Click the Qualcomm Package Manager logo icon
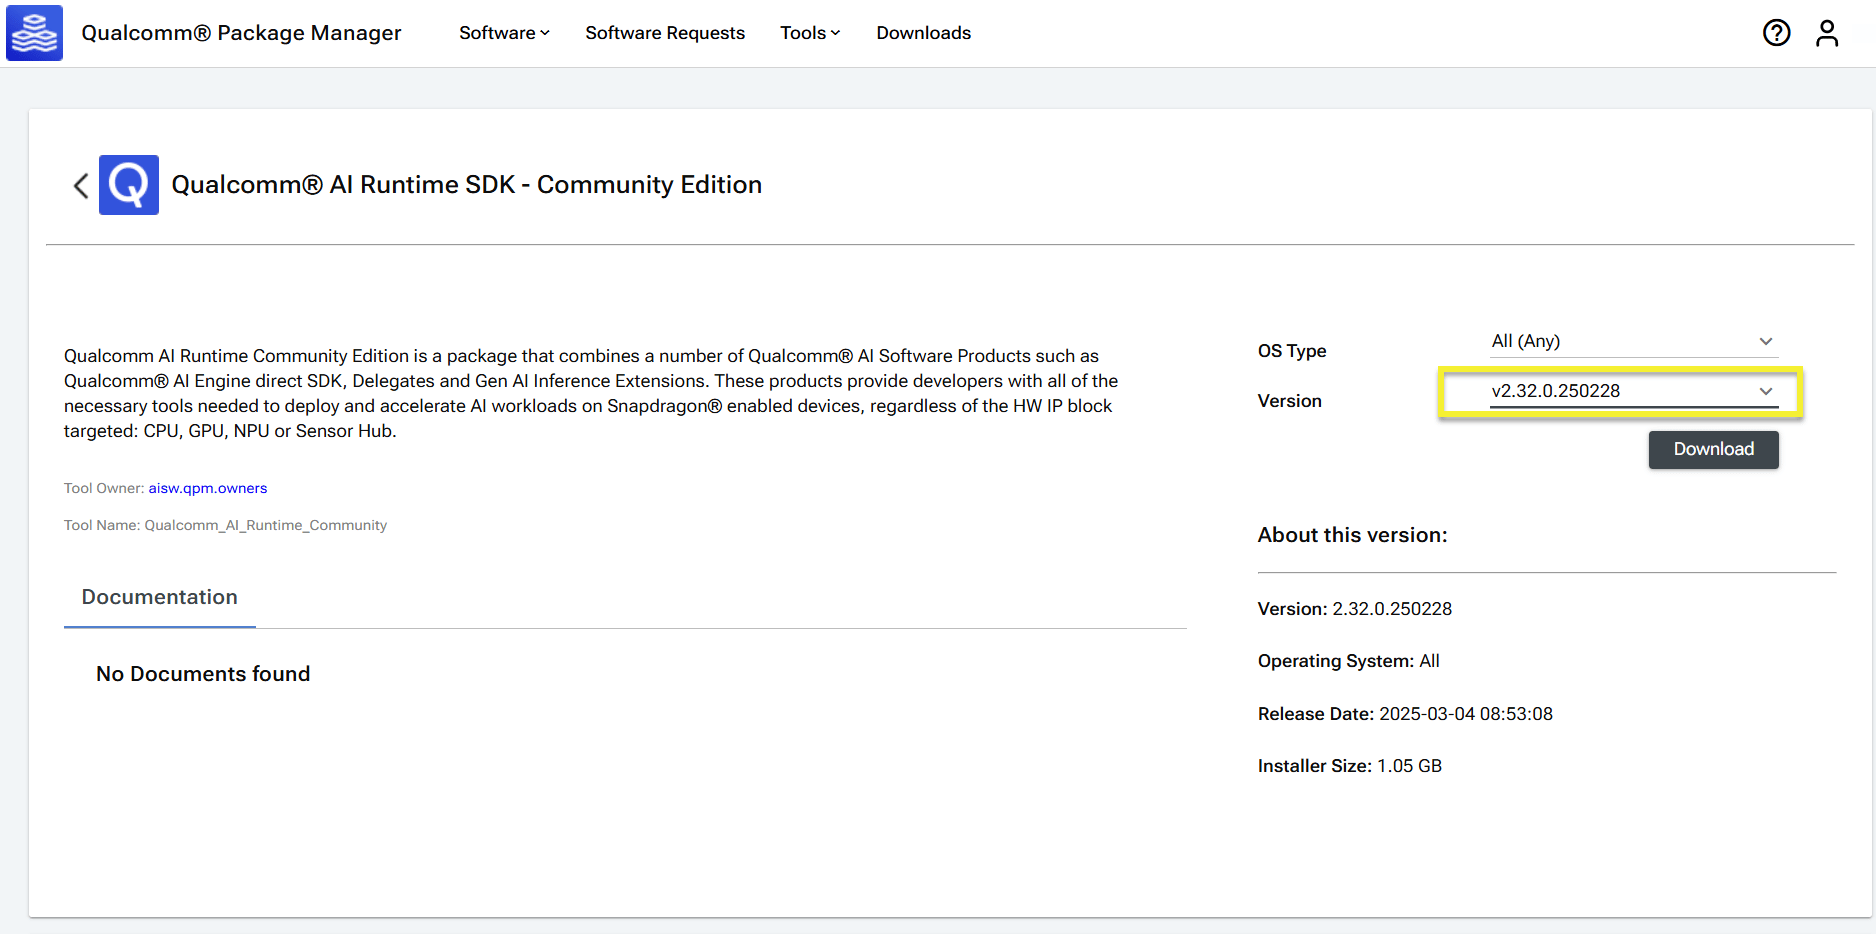Image resolution: width=1876 pixels, height=934 pixels. (34, 33)
